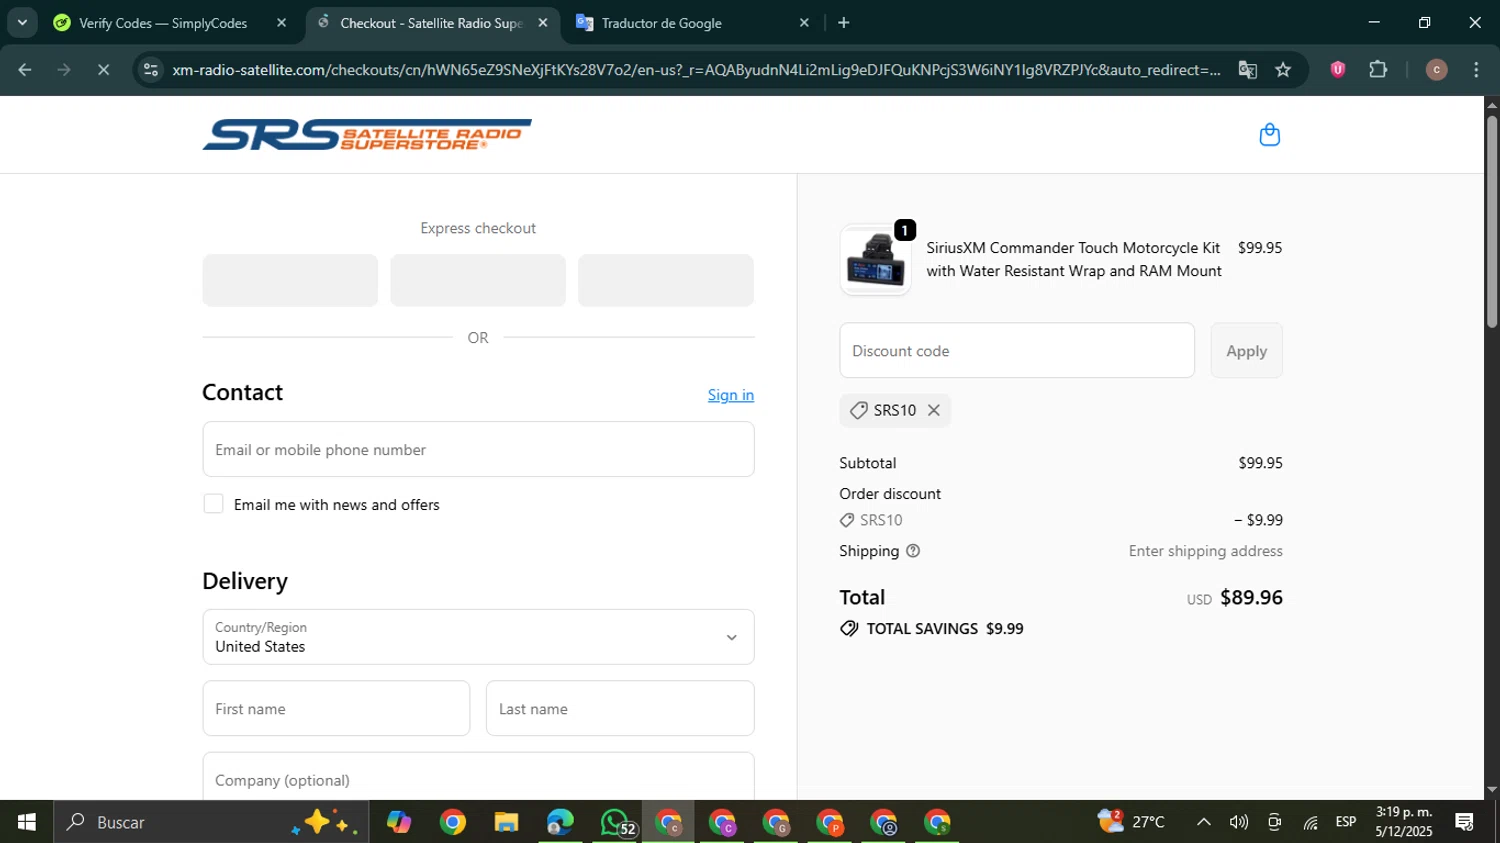This screenshot has width=1500, height=843.
Task: Click the Total amount $89.96
Action: coord(1251,597)
